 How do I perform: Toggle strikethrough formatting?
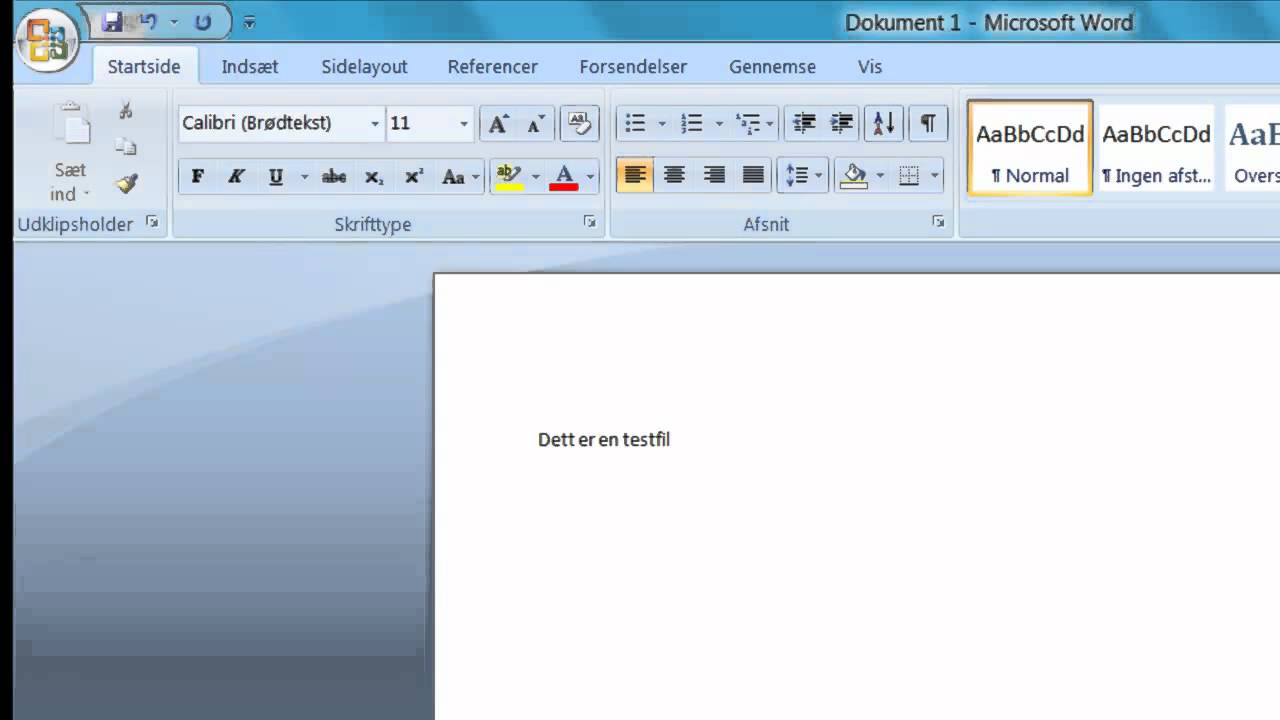[x=334, y=177]
